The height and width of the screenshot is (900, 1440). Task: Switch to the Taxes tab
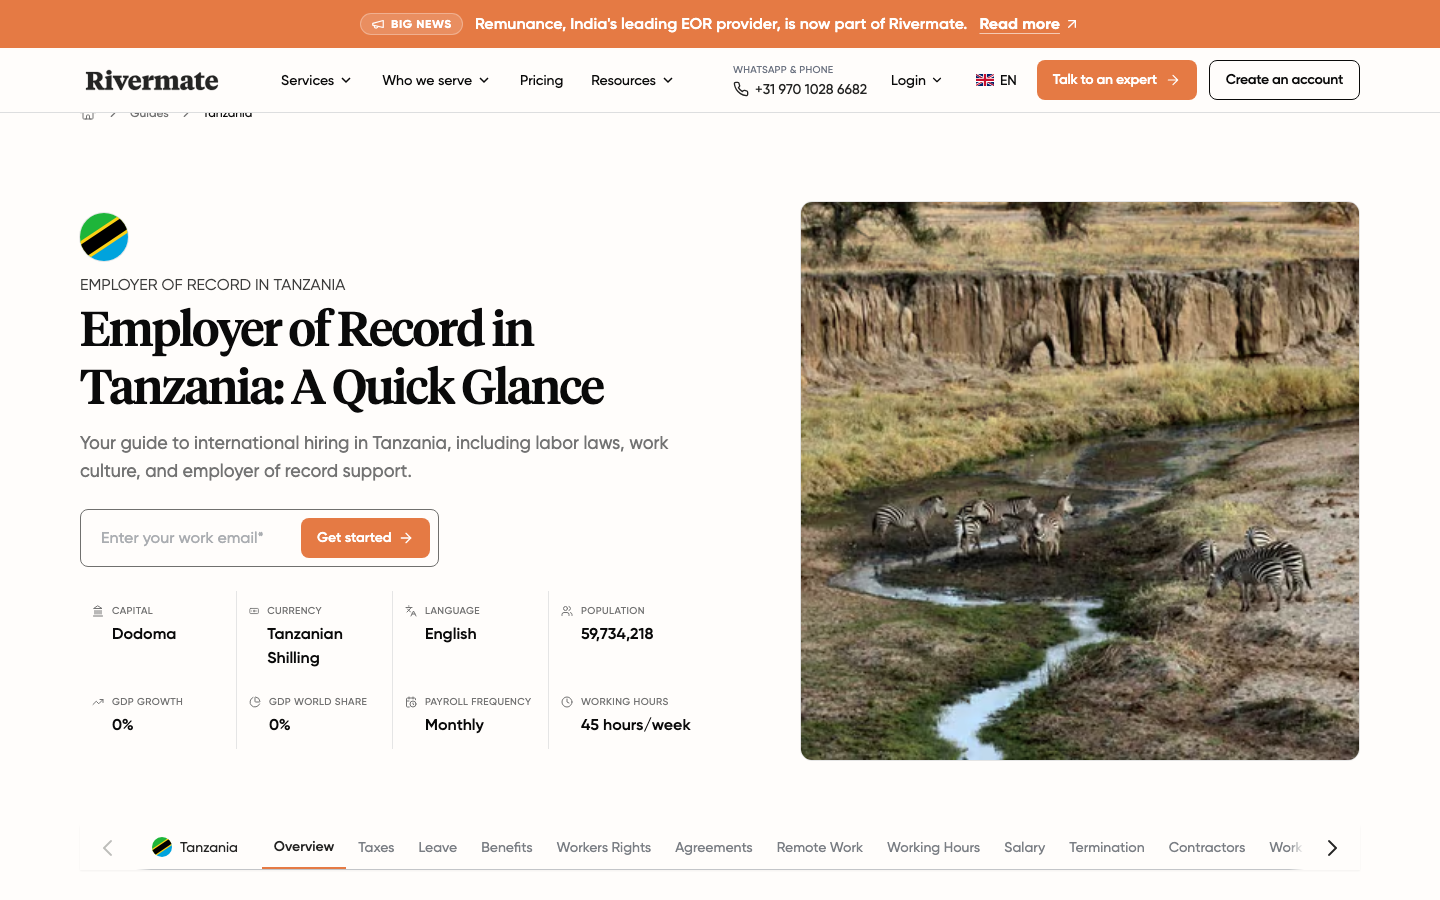[376, 847]
